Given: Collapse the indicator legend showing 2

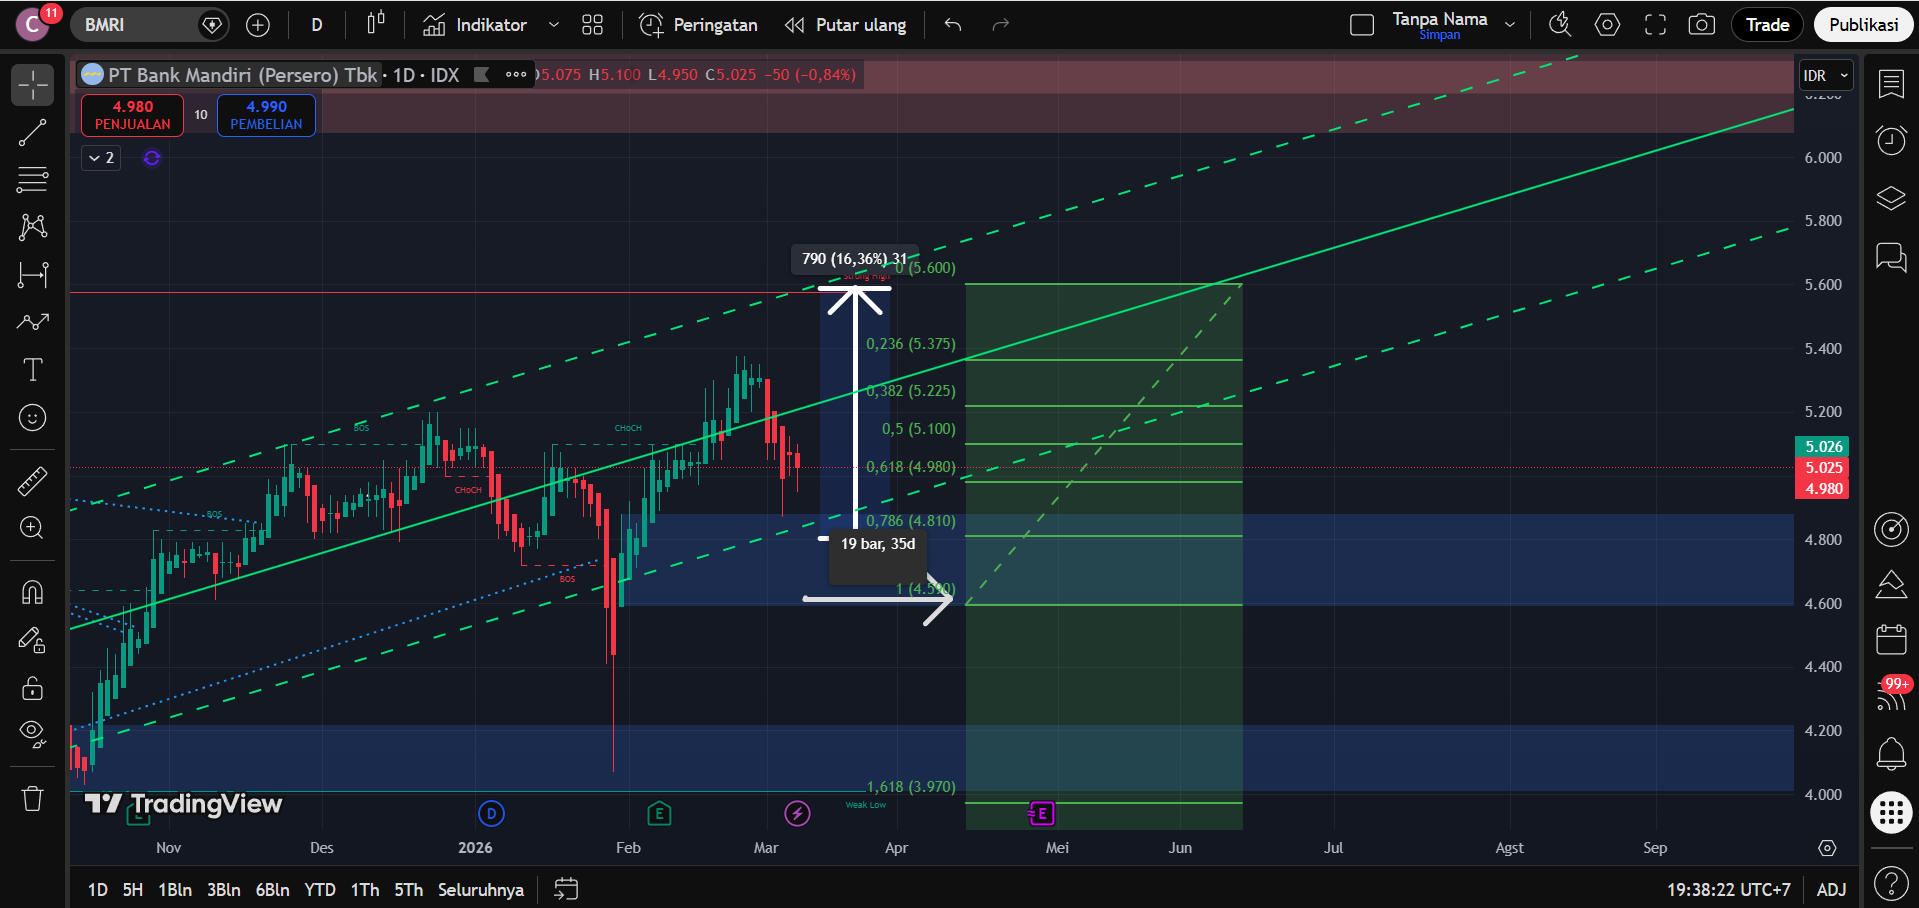Looking at the screenshot, I should coord(101,158).
